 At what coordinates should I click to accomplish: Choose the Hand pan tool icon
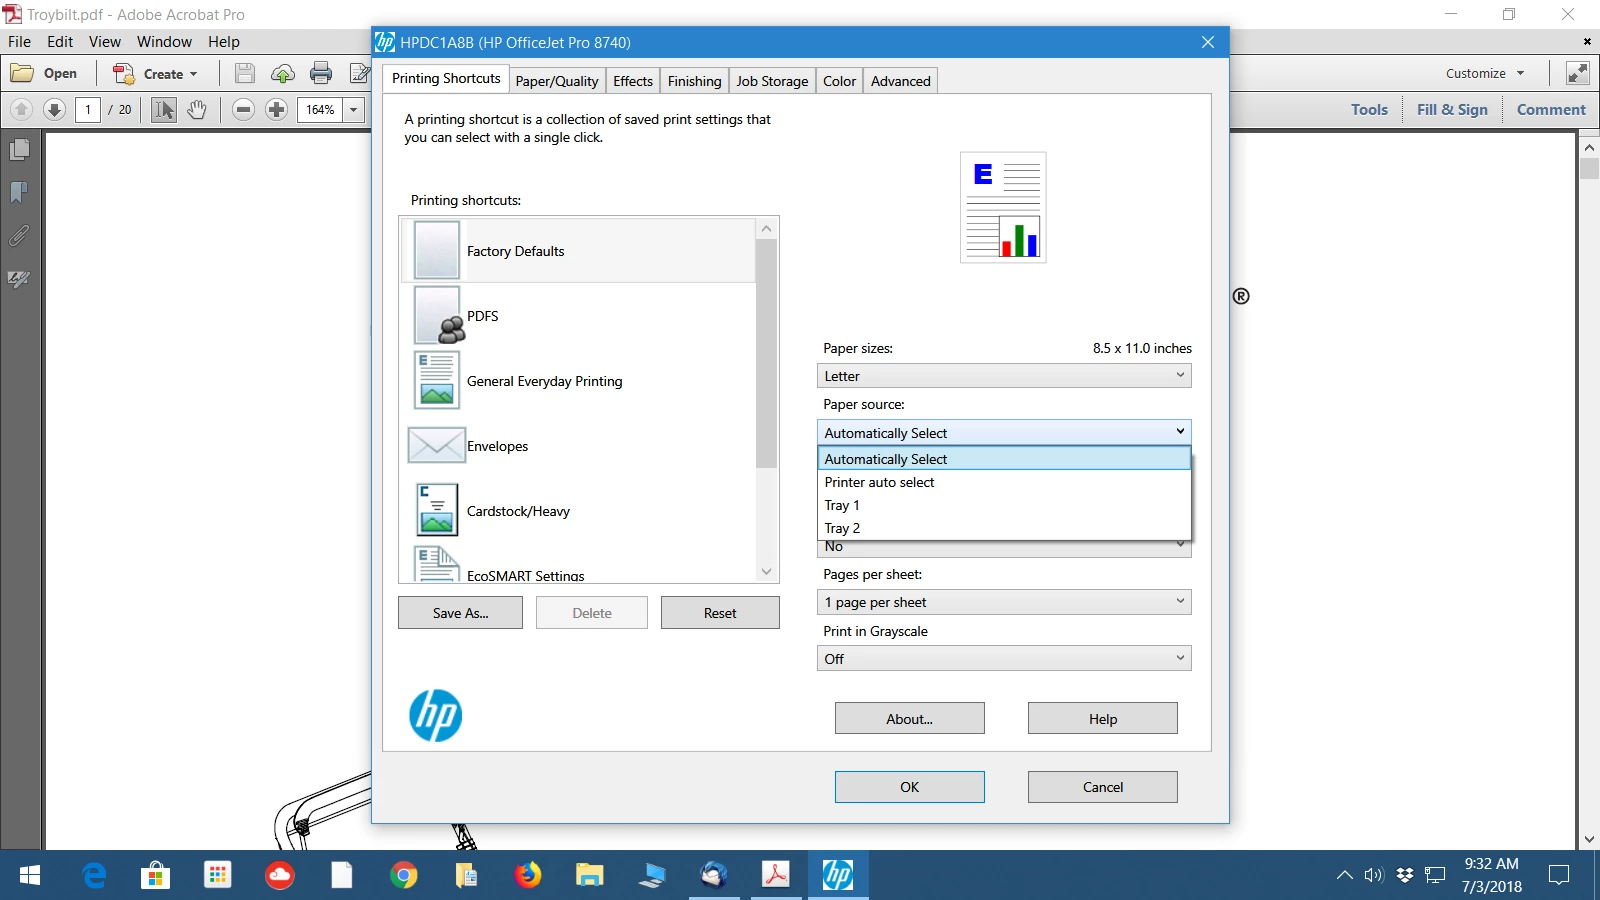(x=197, y=109)
